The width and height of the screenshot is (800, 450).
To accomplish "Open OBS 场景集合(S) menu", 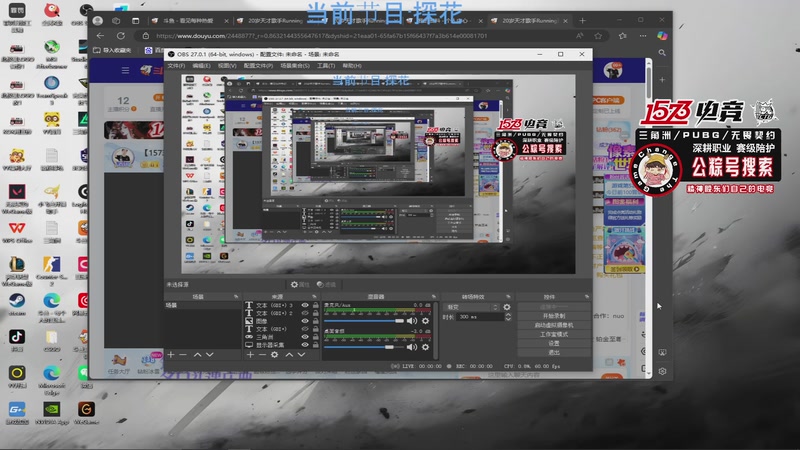I will pos(295,66).
